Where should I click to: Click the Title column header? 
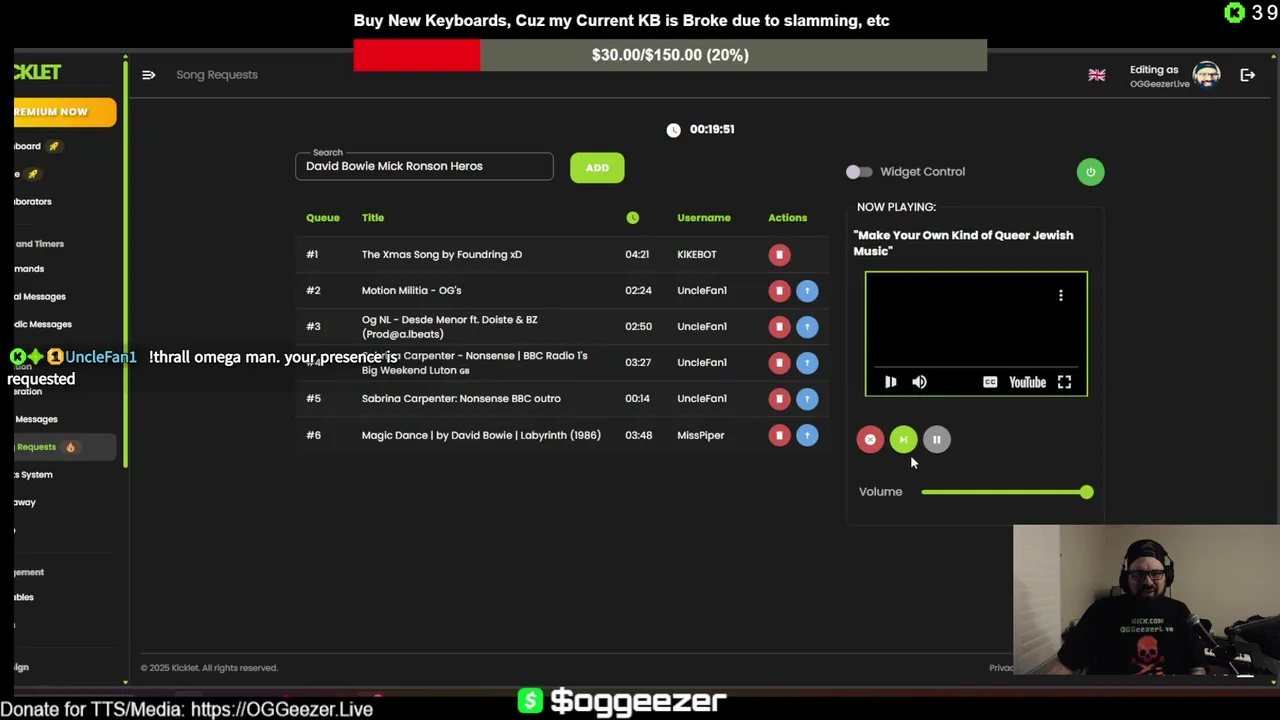[373, 218]
